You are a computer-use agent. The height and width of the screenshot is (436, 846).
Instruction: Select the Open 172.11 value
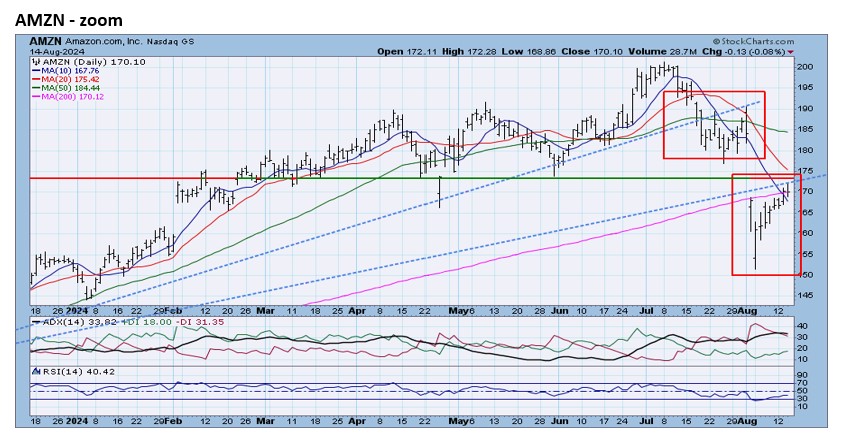[x=408, y=52]
